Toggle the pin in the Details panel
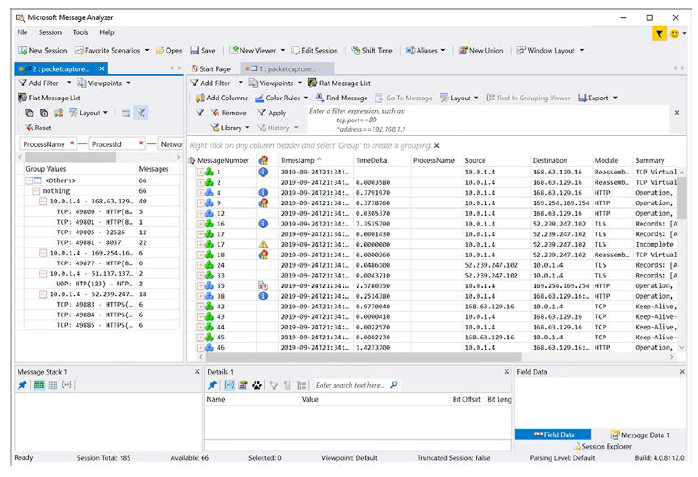 [x=214, y=385]
